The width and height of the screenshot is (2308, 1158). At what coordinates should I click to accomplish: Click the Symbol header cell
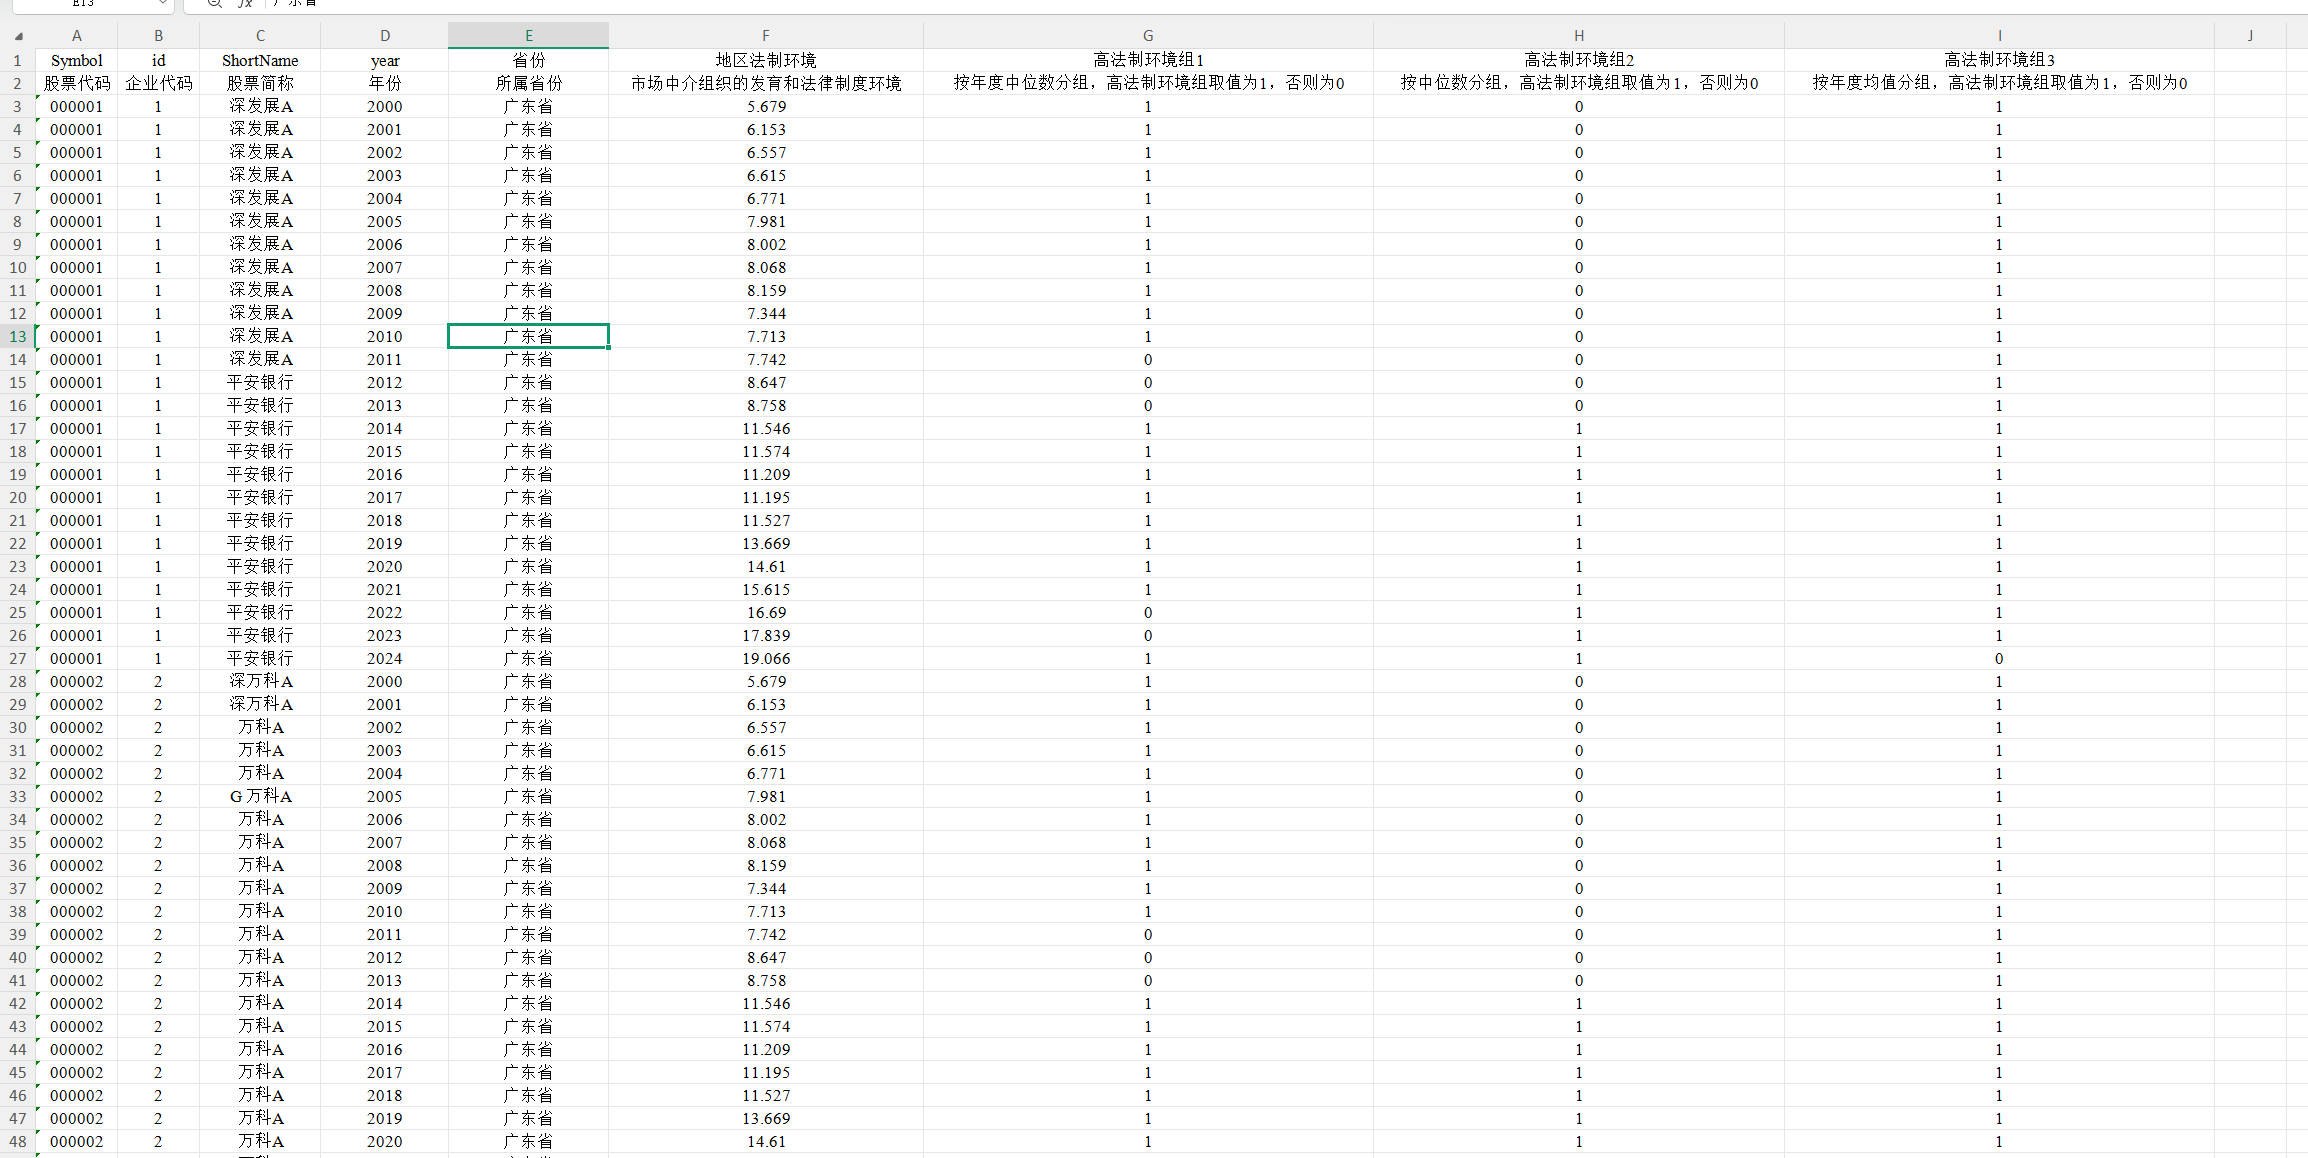(76, 61)
